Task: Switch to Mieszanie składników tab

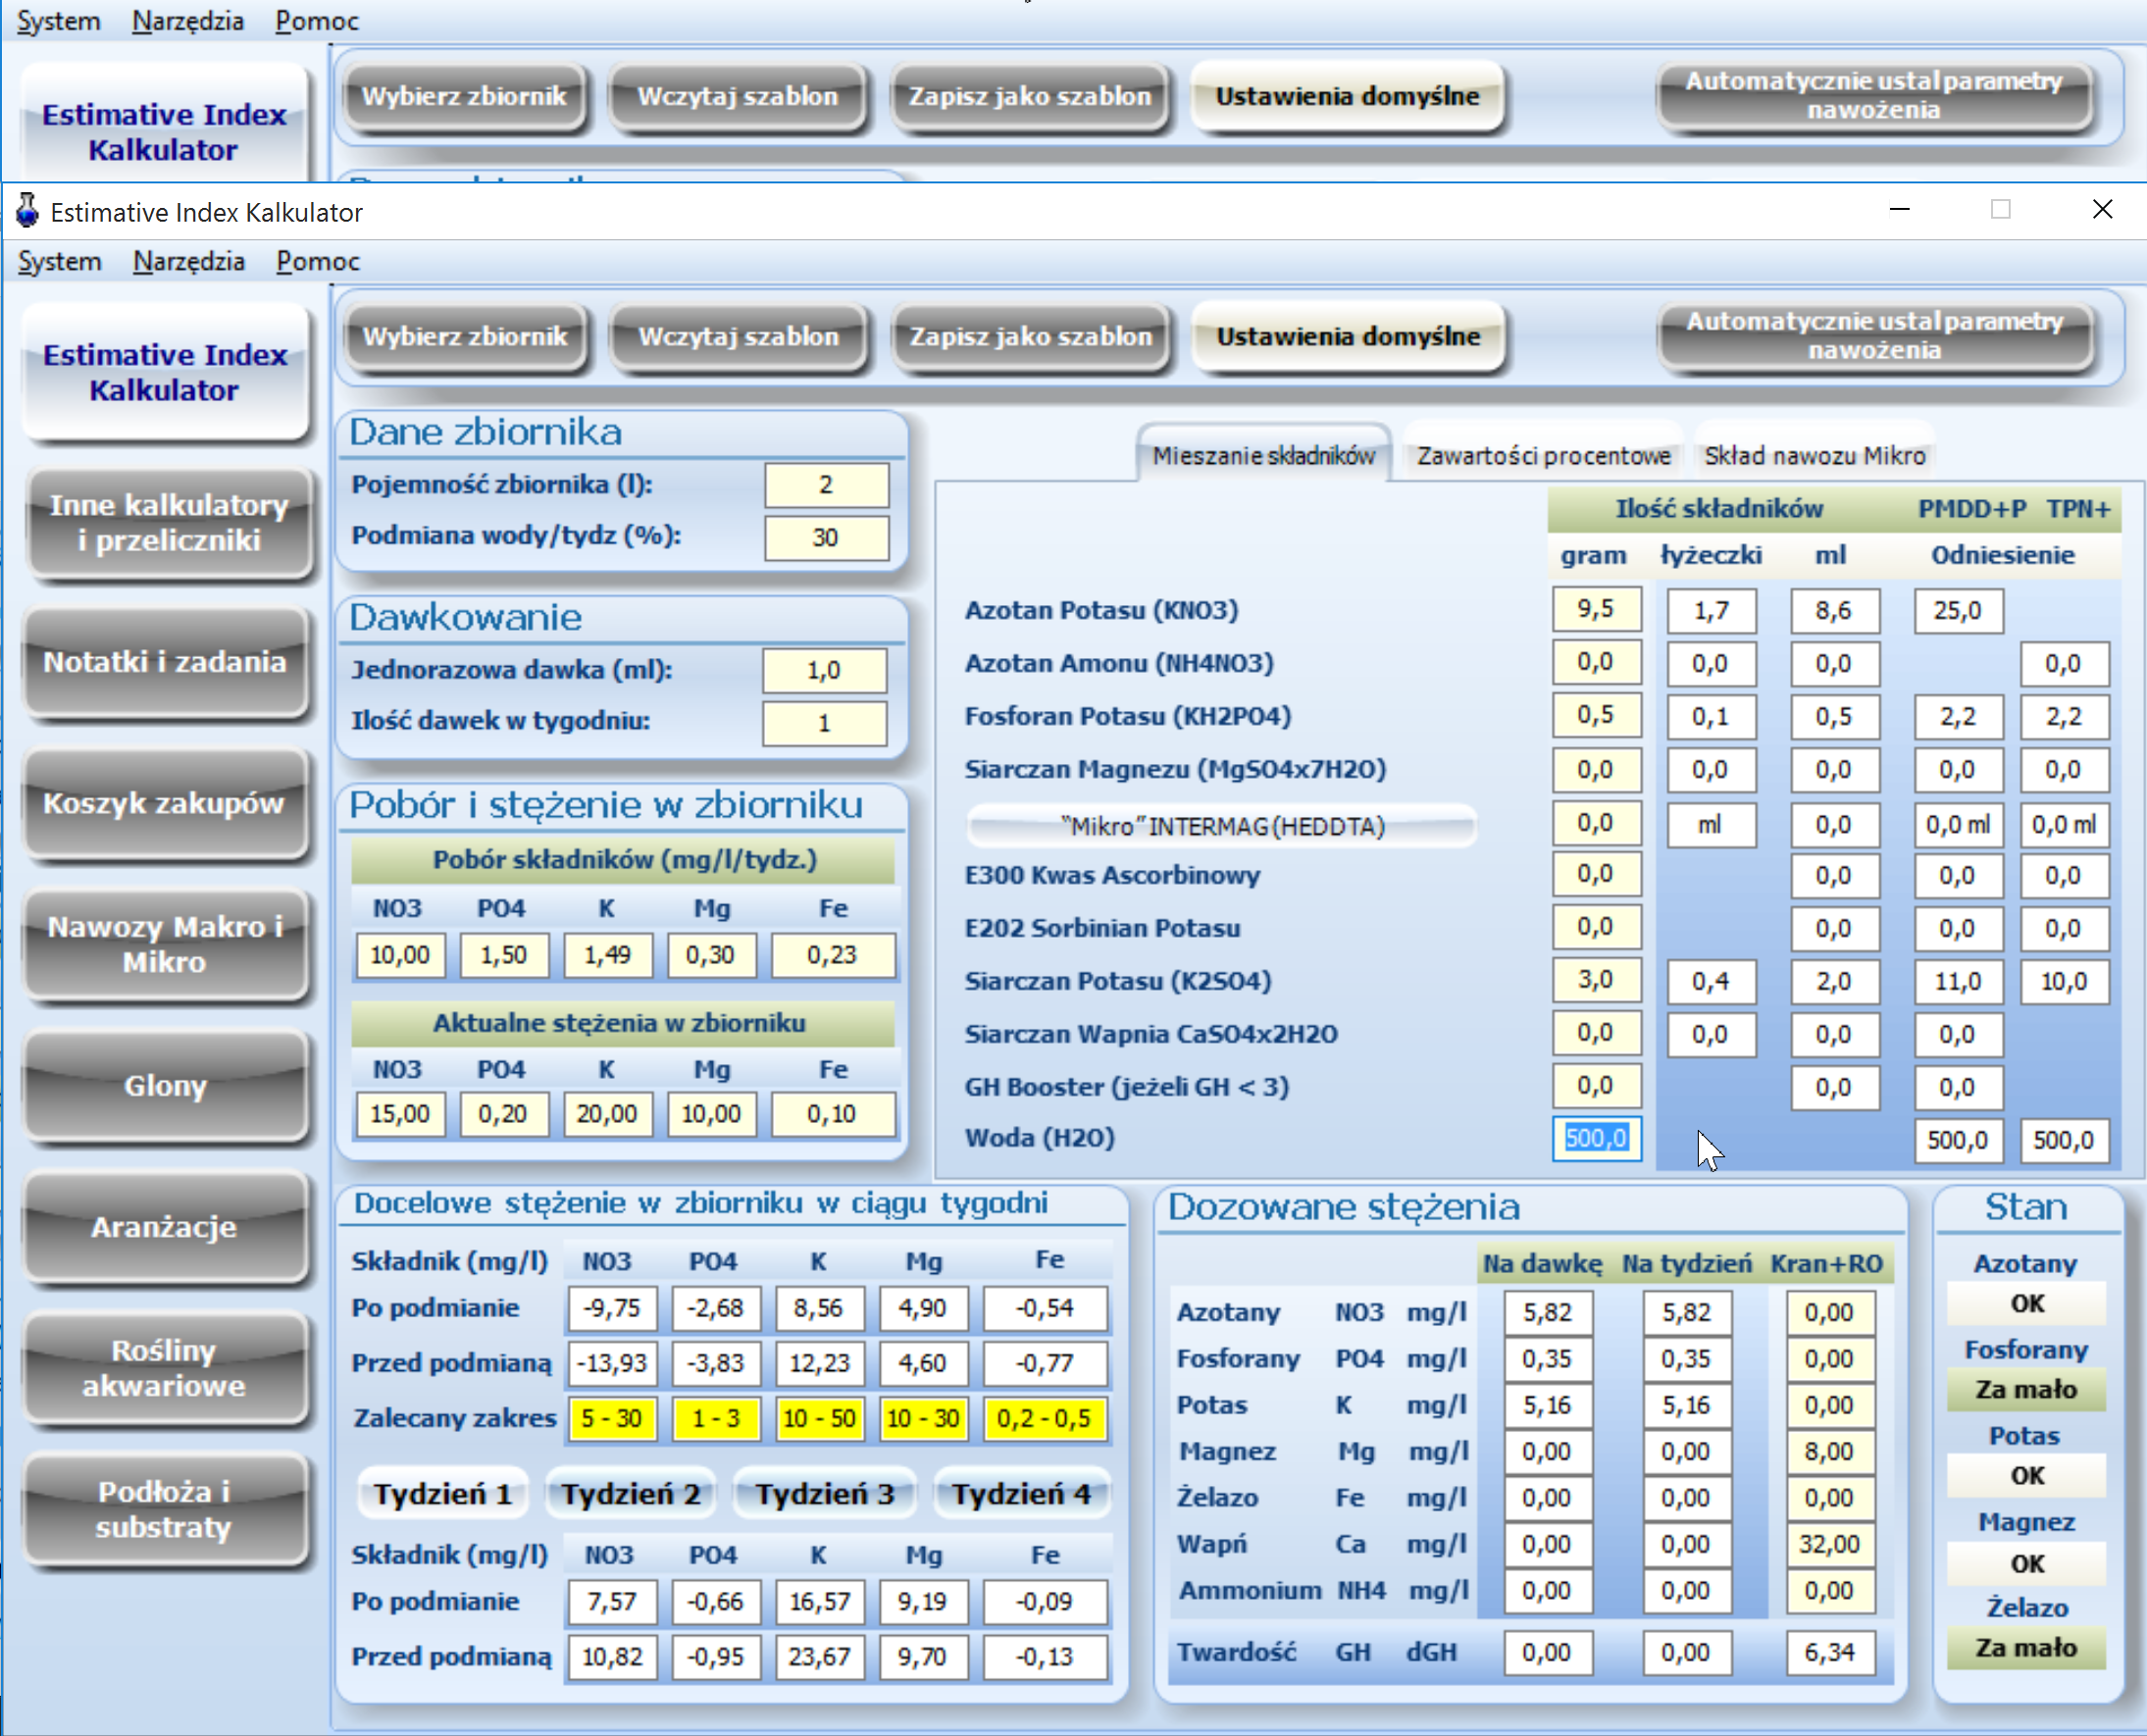Action: pyautogui.click(x=1264, y=455)
